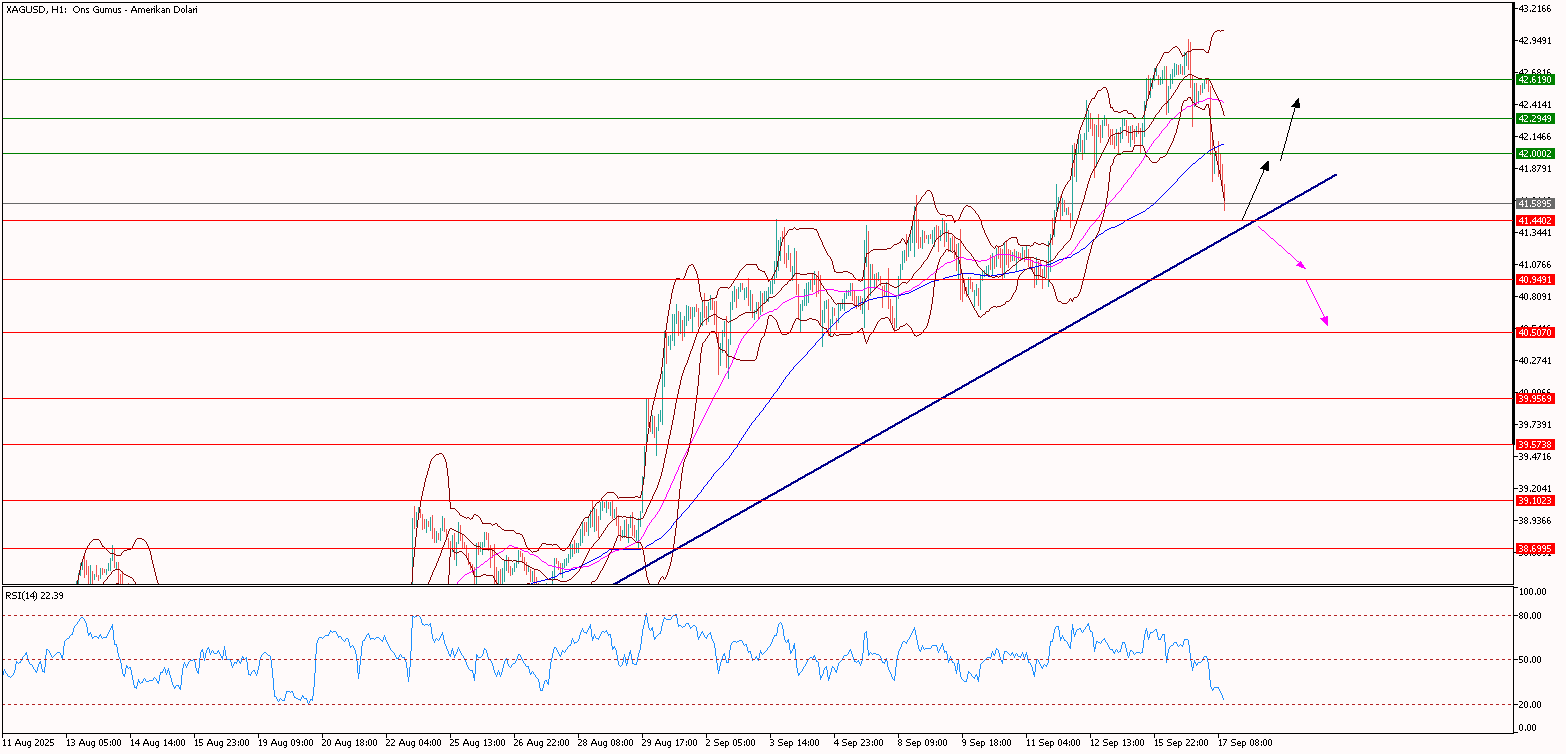Click the 43.2166 price scale value

tap(1535, 8)
